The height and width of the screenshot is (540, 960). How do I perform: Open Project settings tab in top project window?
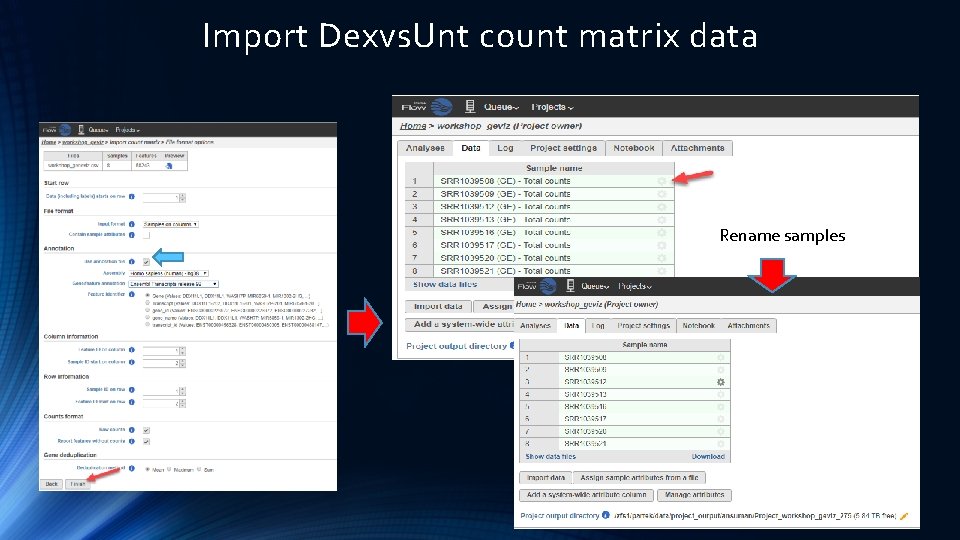click(563, 148)
